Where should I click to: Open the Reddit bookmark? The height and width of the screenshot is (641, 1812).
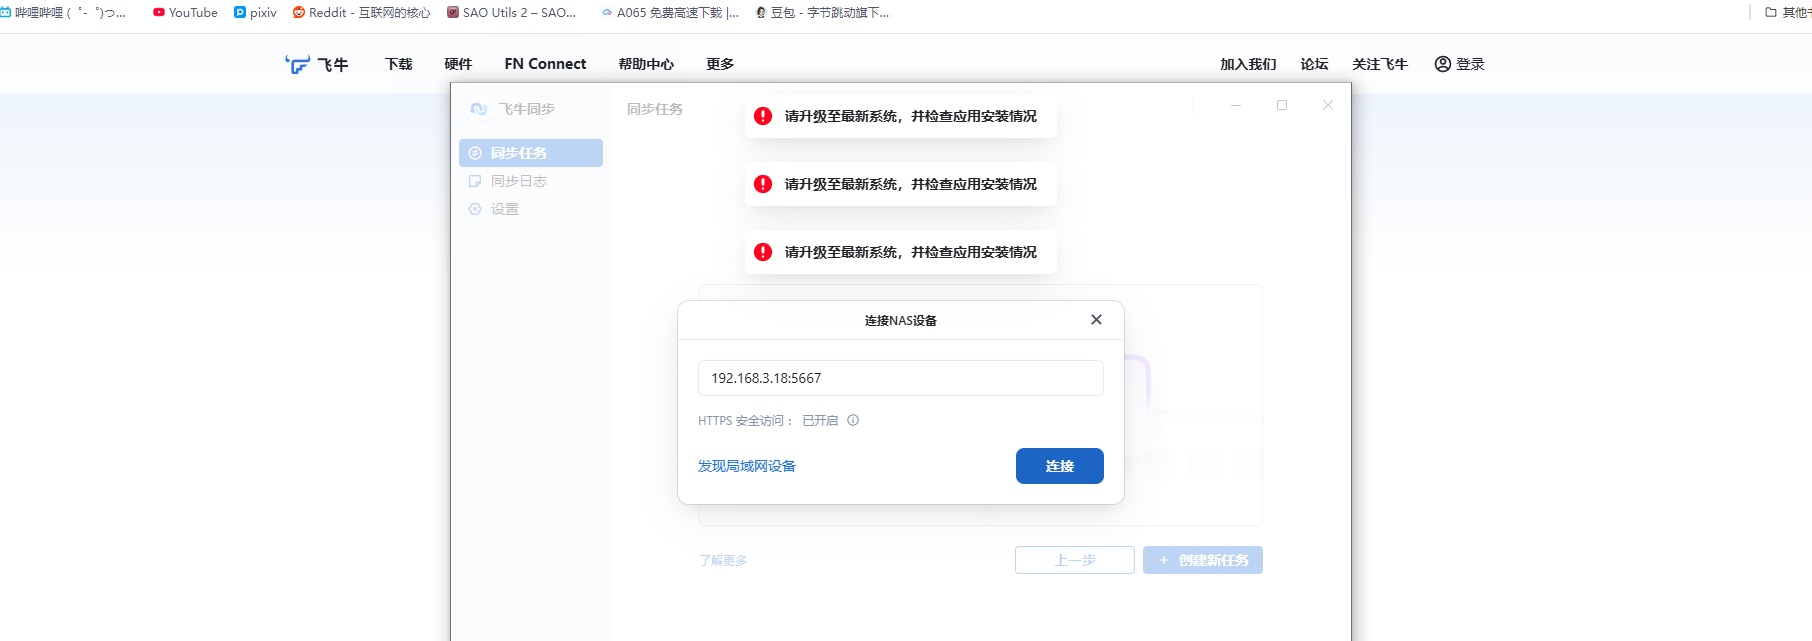tap(361, 13)
